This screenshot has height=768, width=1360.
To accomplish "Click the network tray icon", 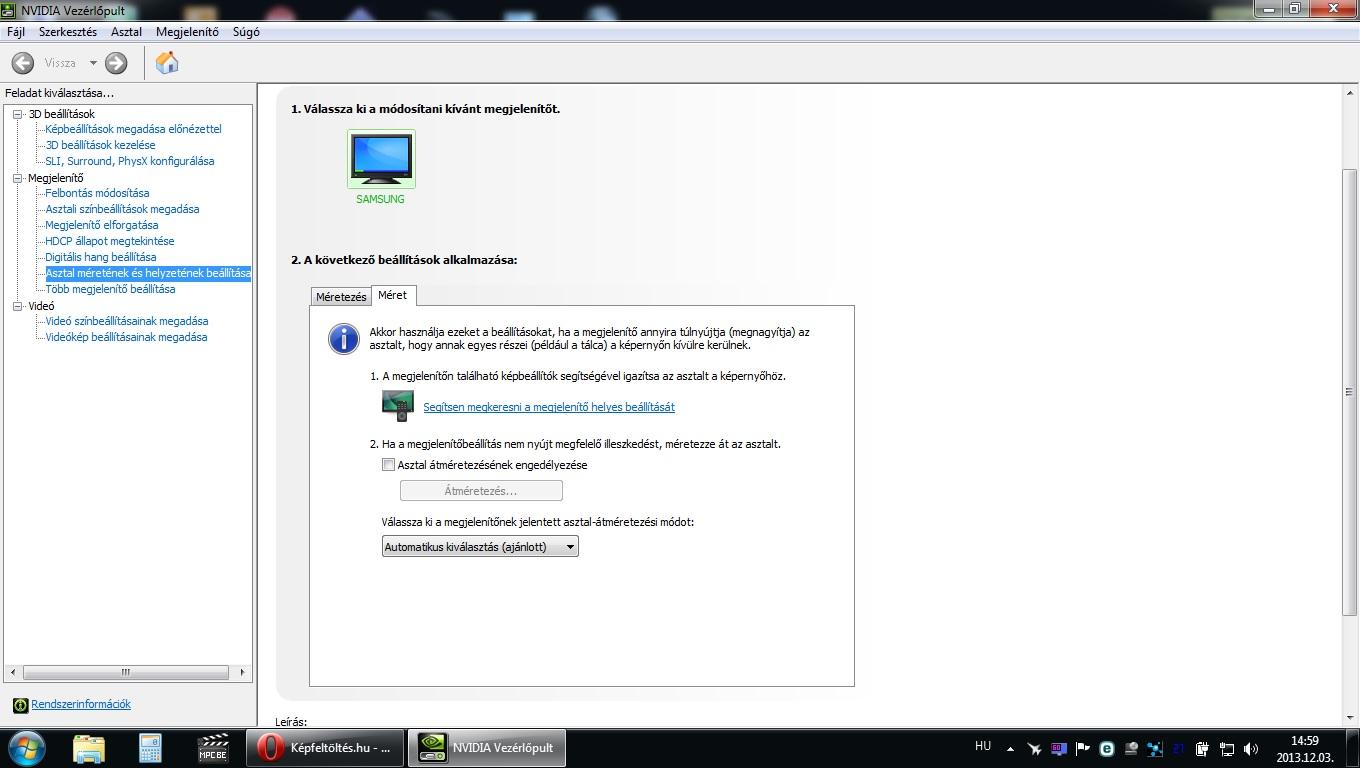I will (x=1226, y=748).
